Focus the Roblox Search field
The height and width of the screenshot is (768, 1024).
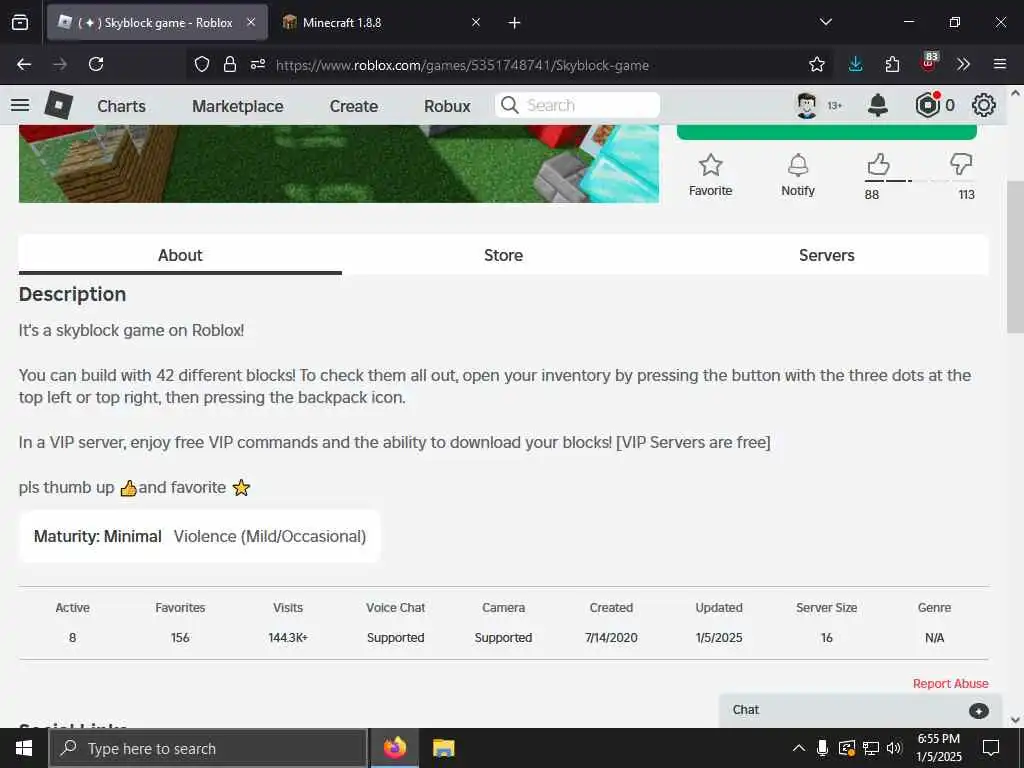pos(577,105)
